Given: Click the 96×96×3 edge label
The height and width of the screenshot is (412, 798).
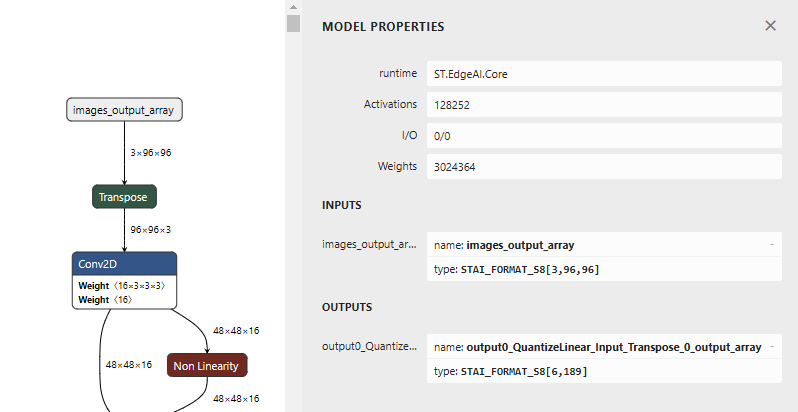Looking at the screenshot, I should [151, 230].
